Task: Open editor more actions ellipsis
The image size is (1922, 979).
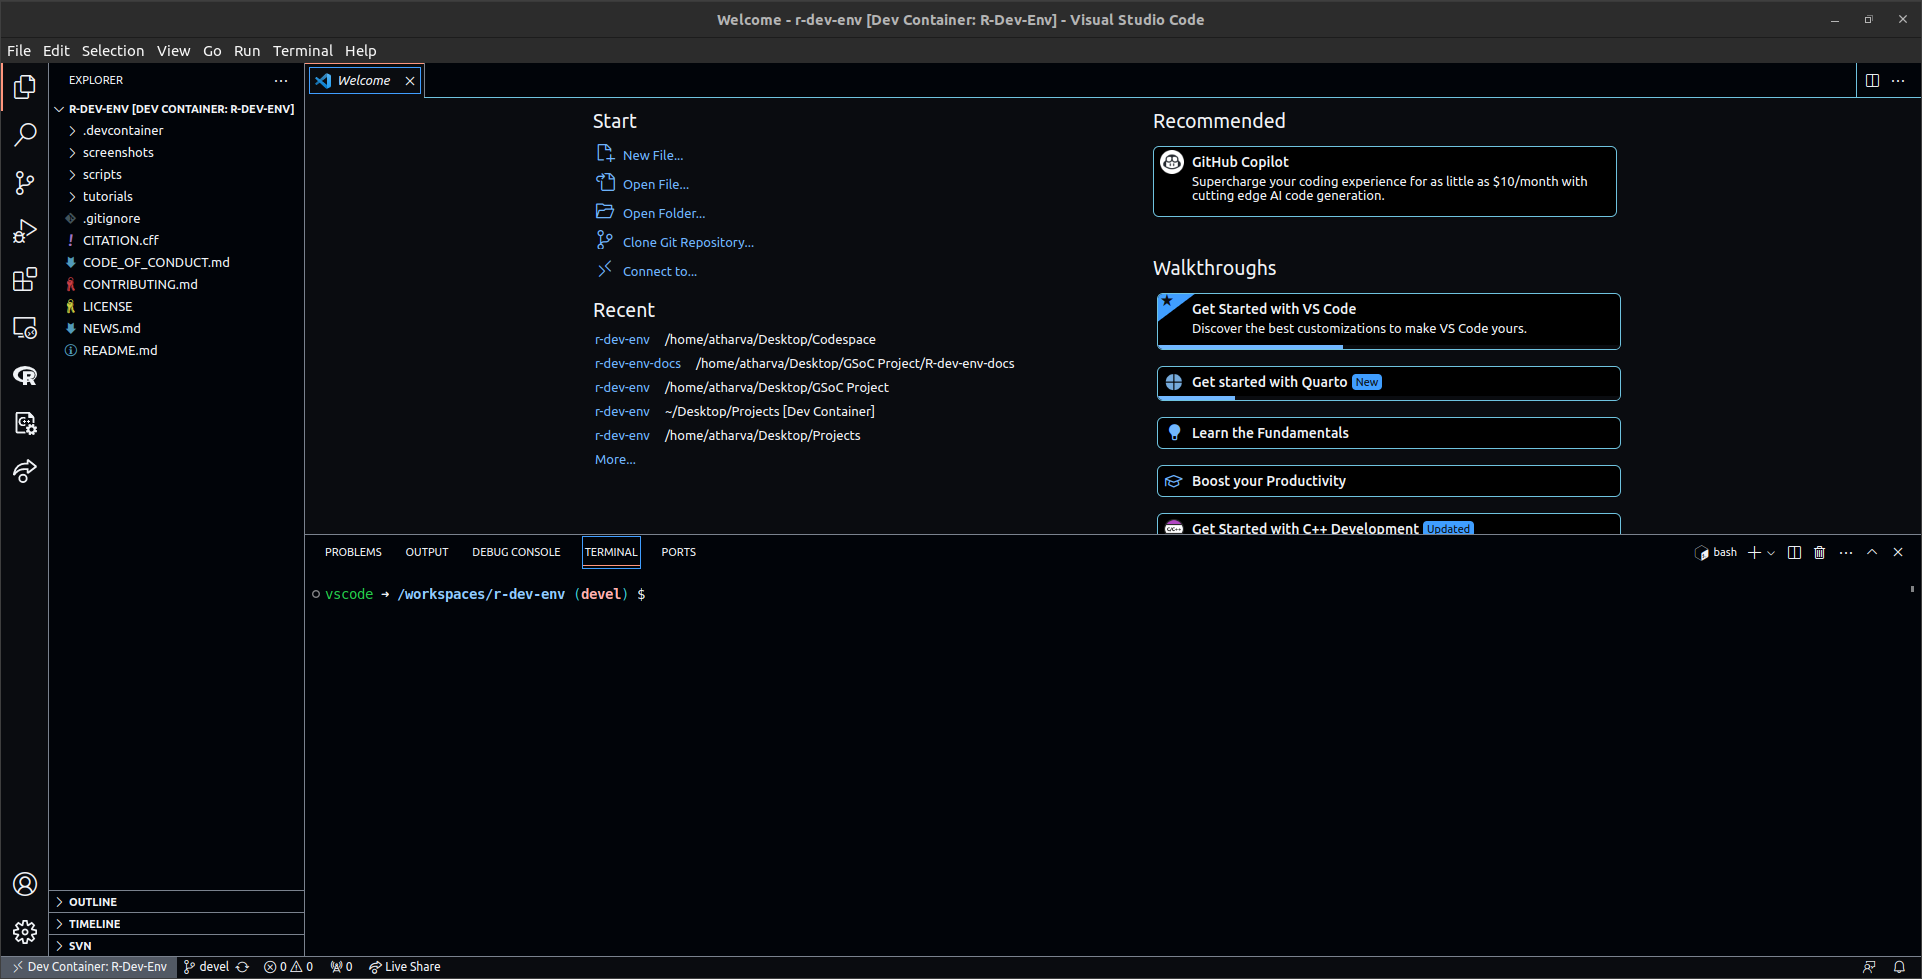Action: pyautogui.click(x=1898, y=80)
